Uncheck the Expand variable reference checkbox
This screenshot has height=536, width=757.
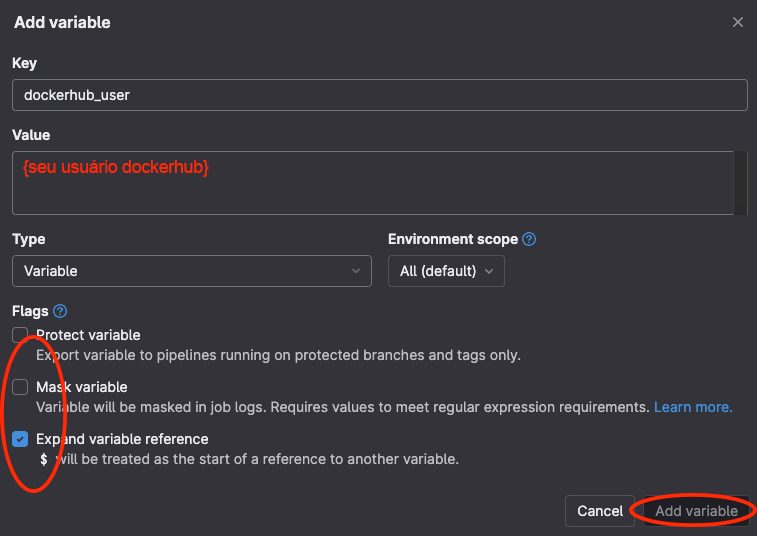pos(20,439)
